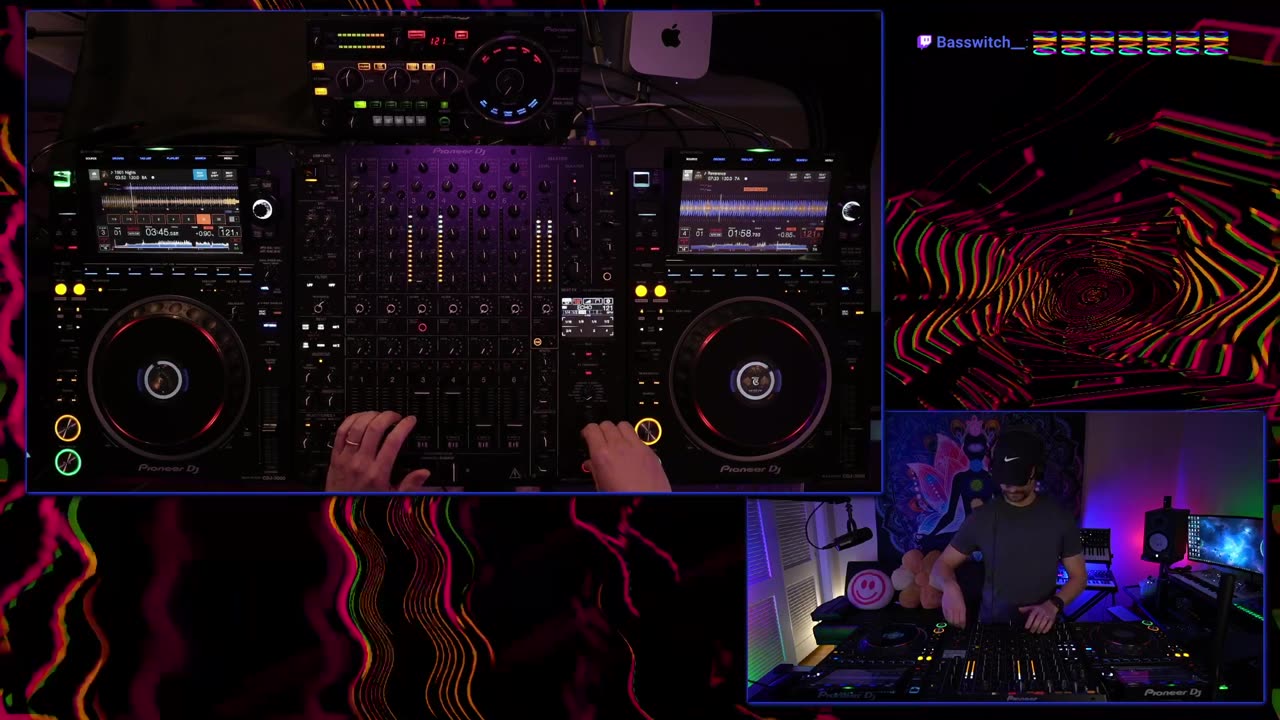This screenshot has width=1280, height=720.
Task: Click the white lit media indicator on right CDJ
Action: coord(641,180)
